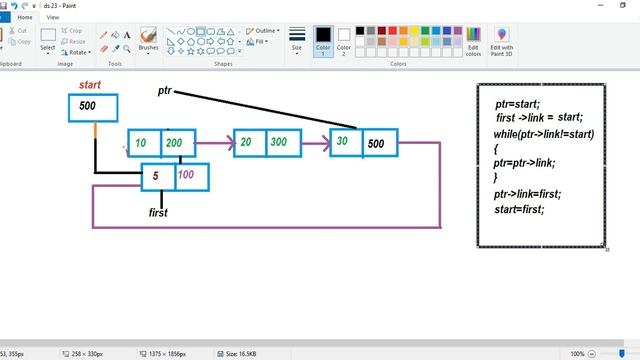640x360 pixels.
Task: Activate Color 1 foreground selector
Action: pyautogui.click(x=323, y=41)
